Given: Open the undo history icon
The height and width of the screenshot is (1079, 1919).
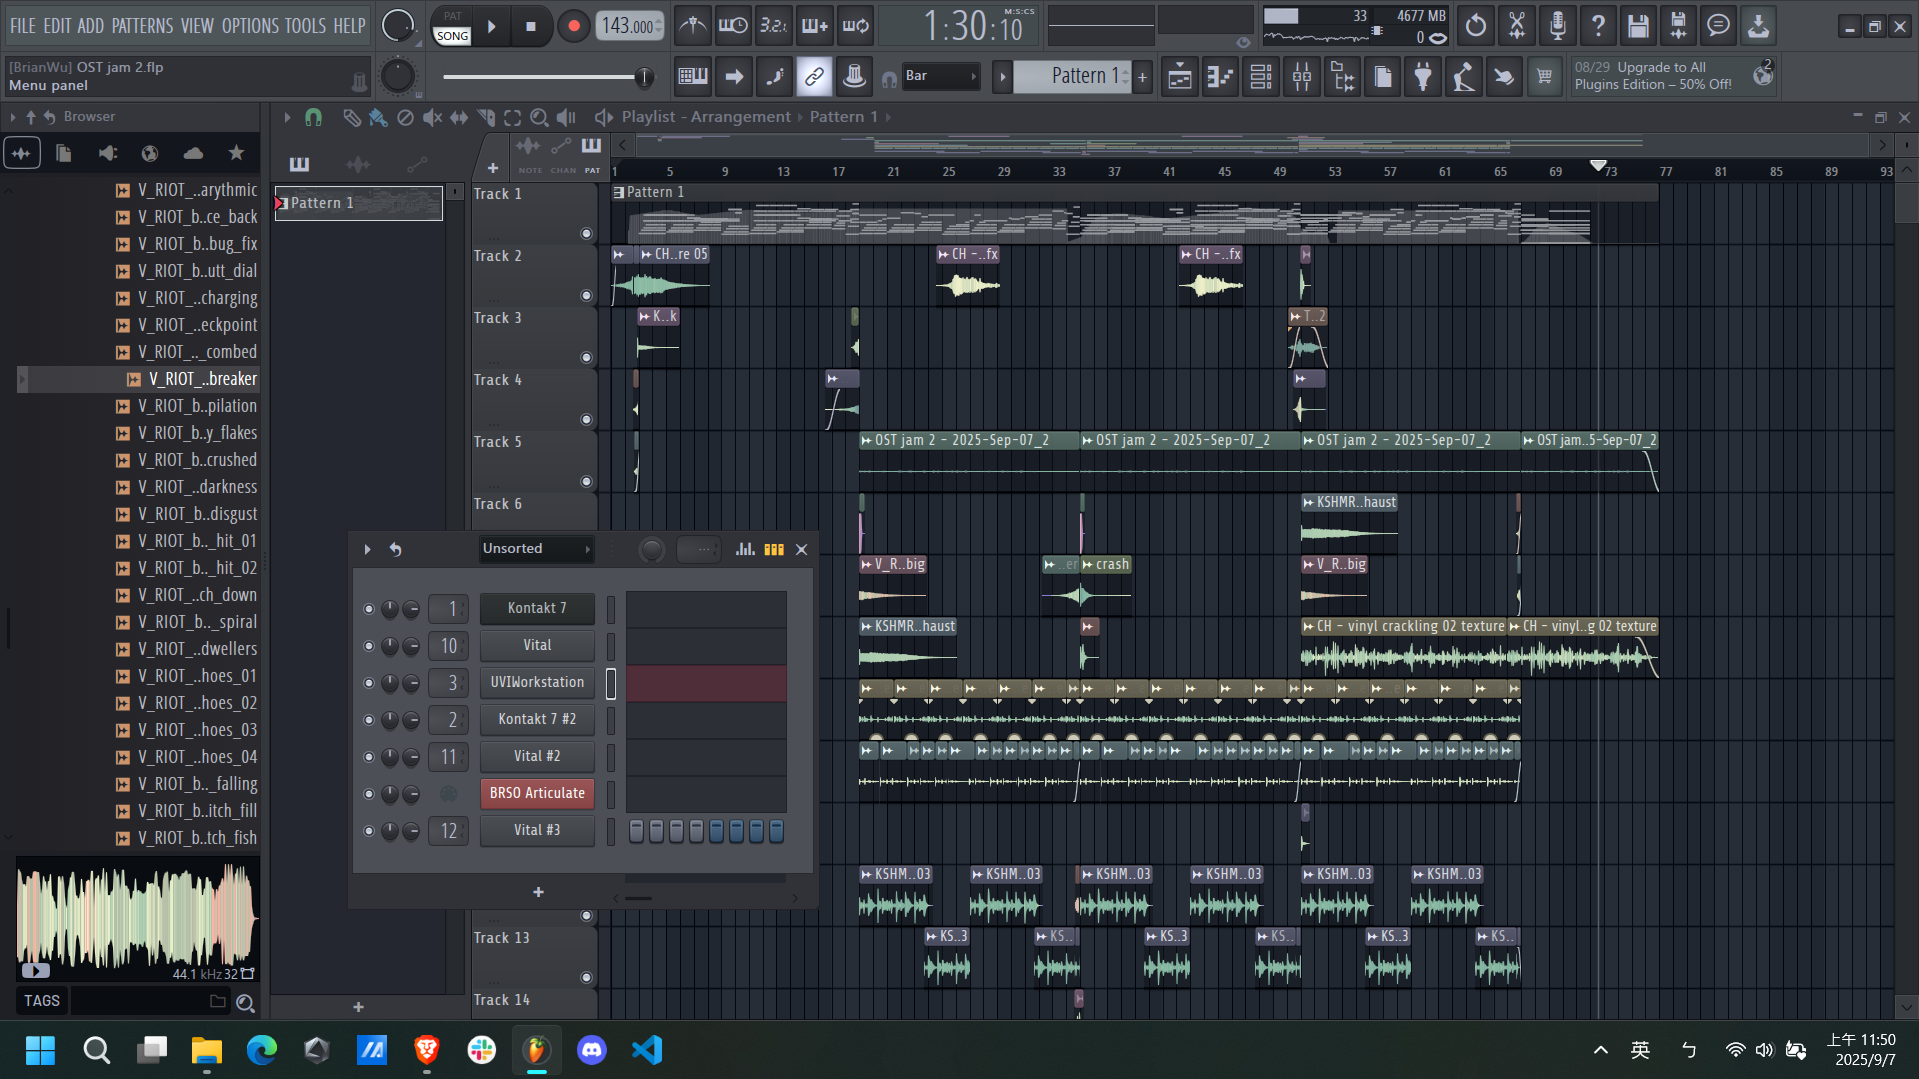Looking at the screenshot, I should (x=1476, y=26).
